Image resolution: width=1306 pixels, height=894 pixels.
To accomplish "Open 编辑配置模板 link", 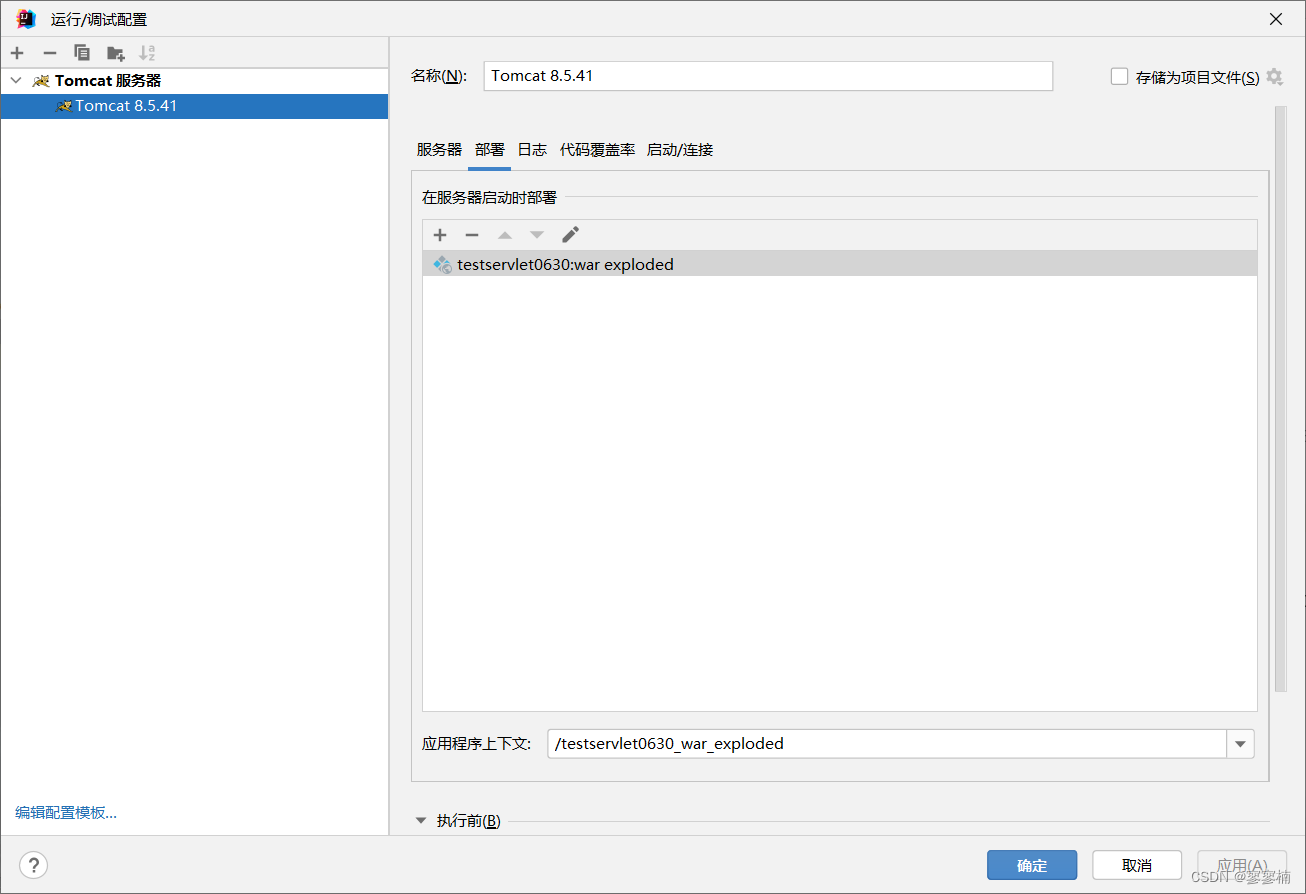I will 66,813.
